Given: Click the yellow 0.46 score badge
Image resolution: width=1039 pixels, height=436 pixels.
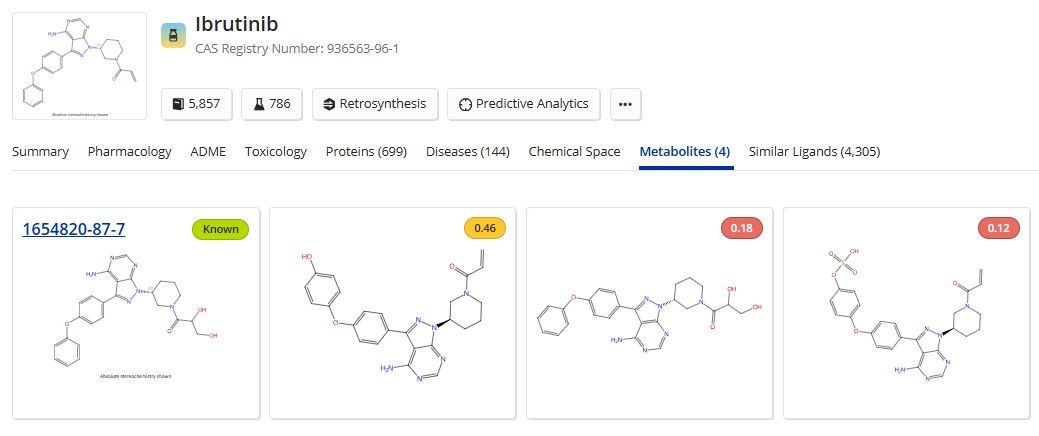Looking at the screenshot, I should point(484,229).
